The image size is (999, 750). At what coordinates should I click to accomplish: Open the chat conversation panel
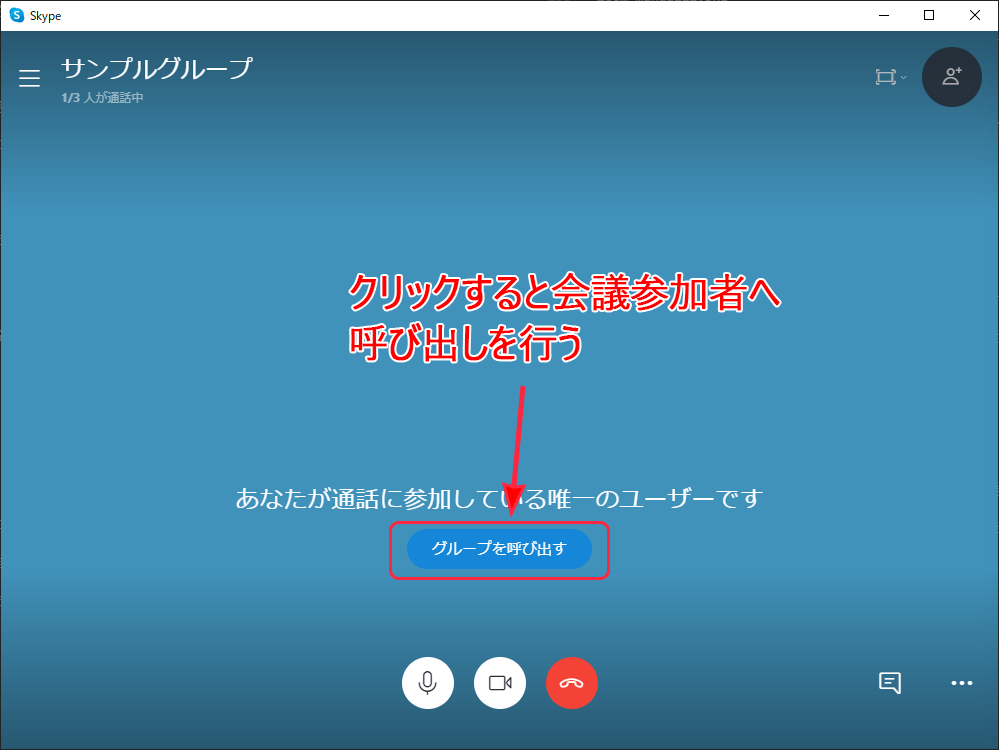coord(889,683)
